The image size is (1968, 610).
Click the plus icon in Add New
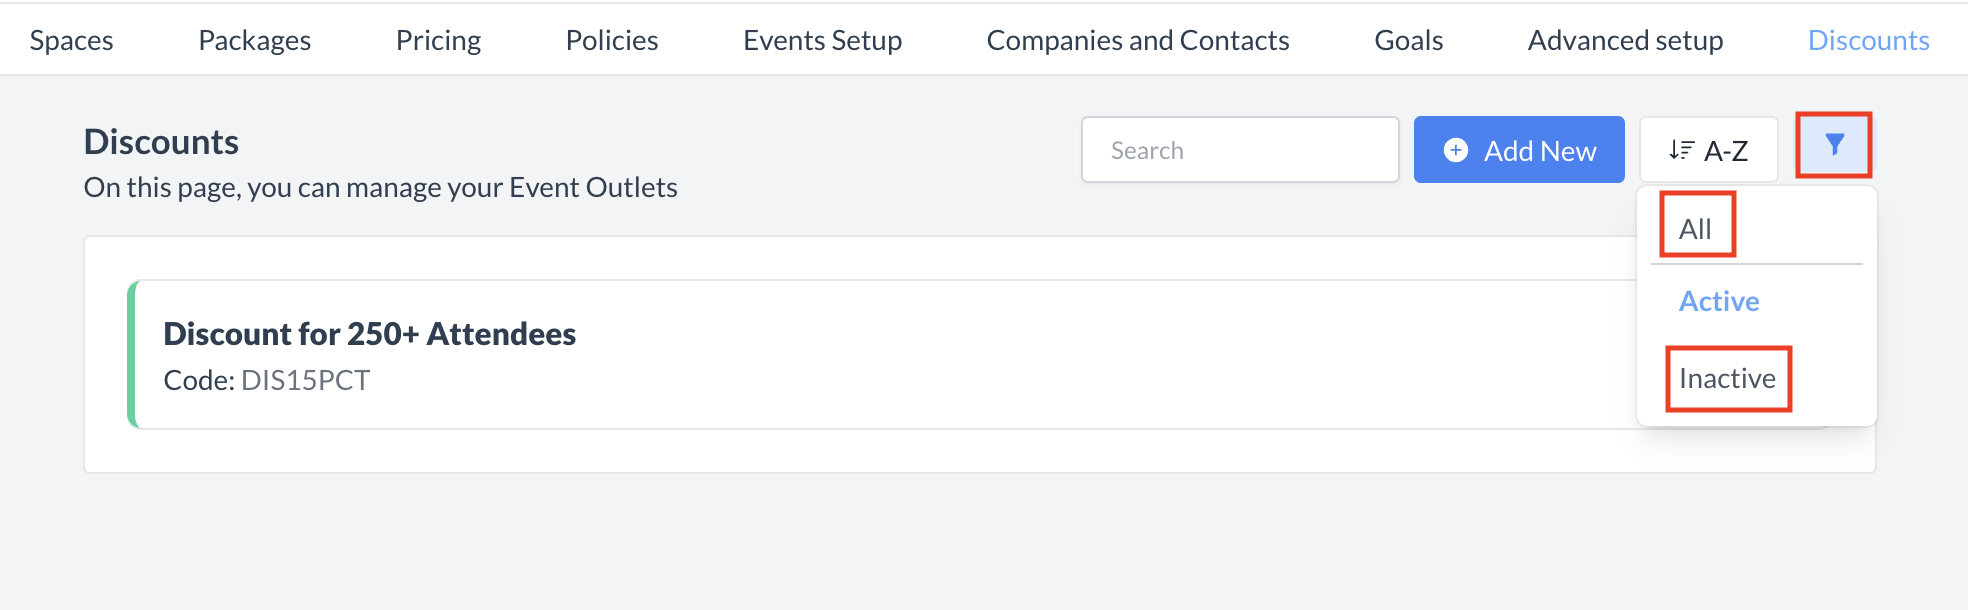pos(1456,150)
